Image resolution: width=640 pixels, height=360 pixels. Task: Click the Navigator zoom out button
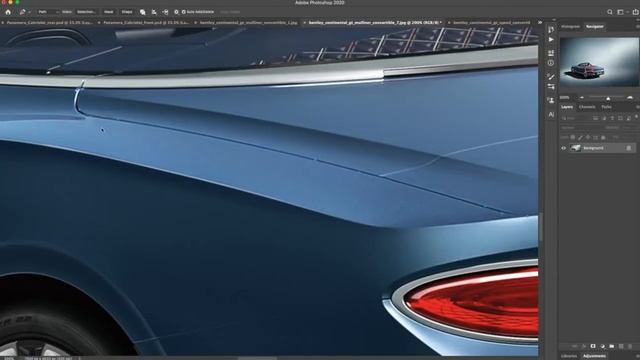coord(582,98)
